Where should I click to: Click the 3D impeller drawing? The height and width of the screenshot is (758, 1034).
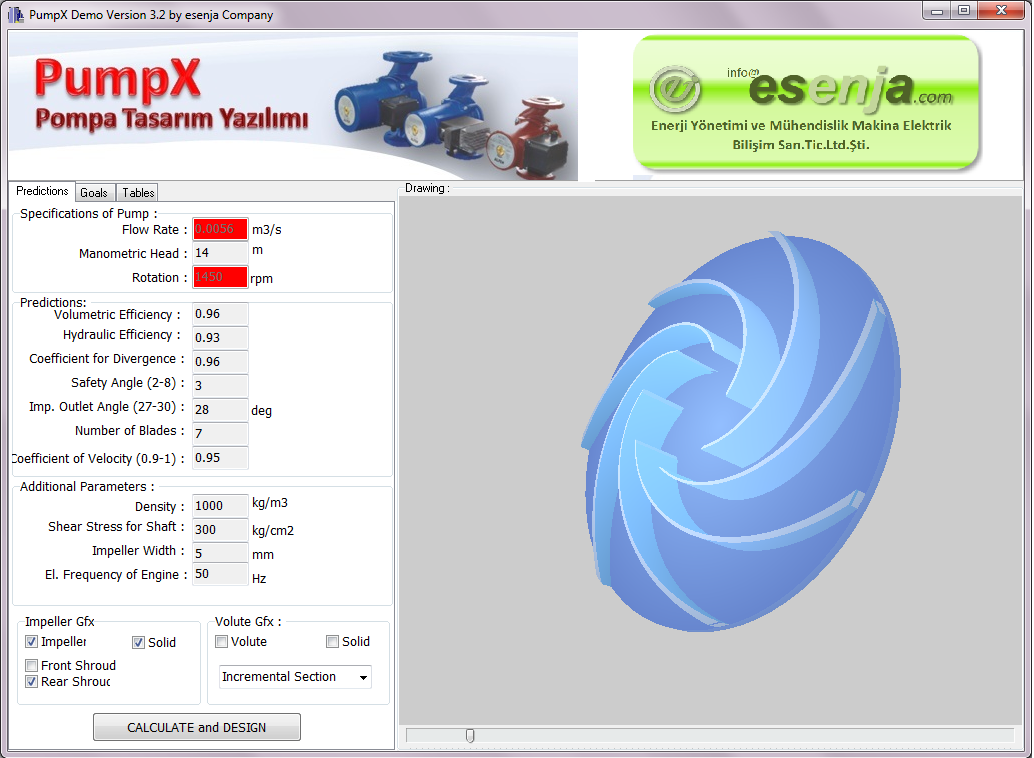pyautogui.click(x=734, y=435)
